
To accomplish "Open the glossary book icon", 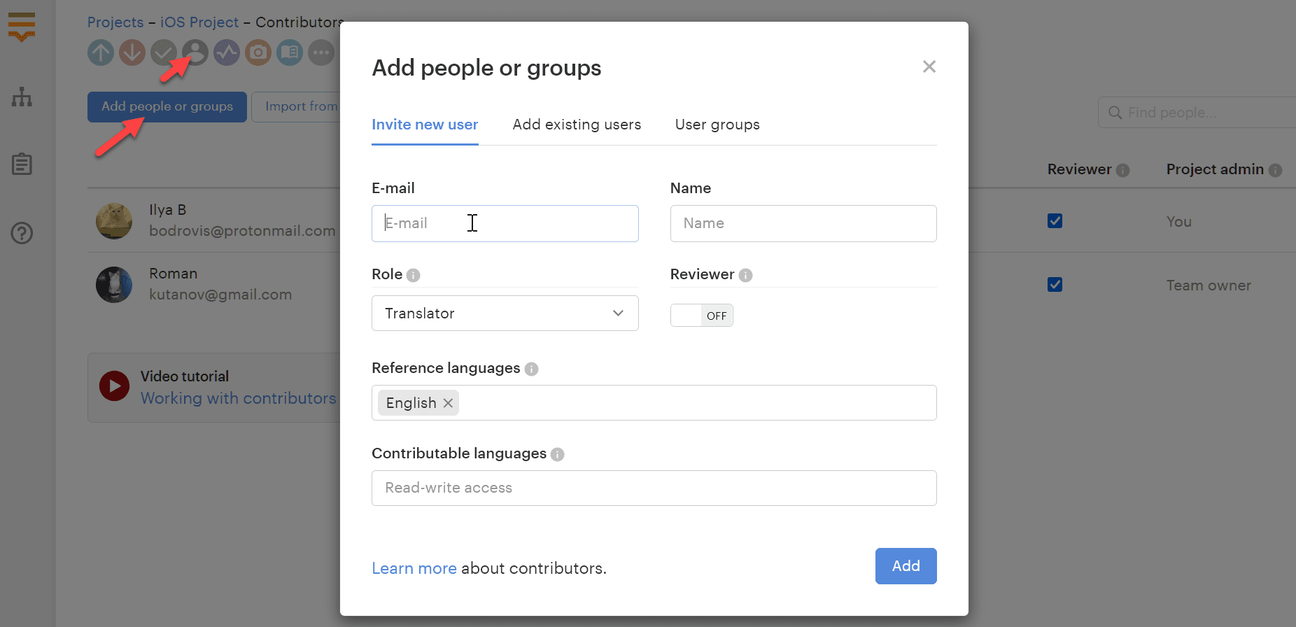I will tap(289, 52).
